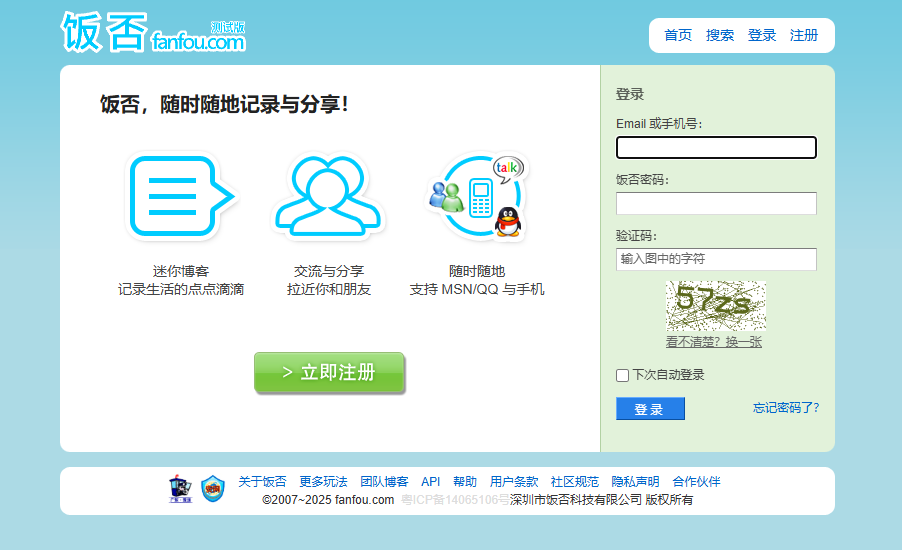Click the 粤ICP备14065106号 link
902x550 pixels.
tap(455, 499)
